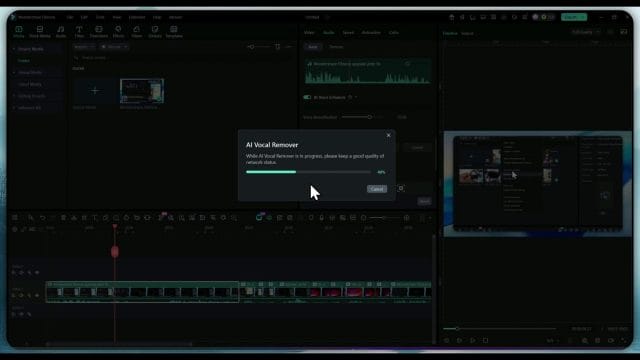Click the Voice Beautification slider handle

coord(369,117)
